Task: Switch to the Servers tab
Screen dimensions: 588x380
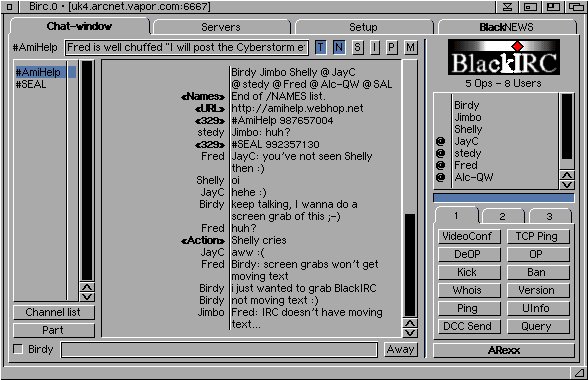Action: pyautogui.click(x=221, y=27)
